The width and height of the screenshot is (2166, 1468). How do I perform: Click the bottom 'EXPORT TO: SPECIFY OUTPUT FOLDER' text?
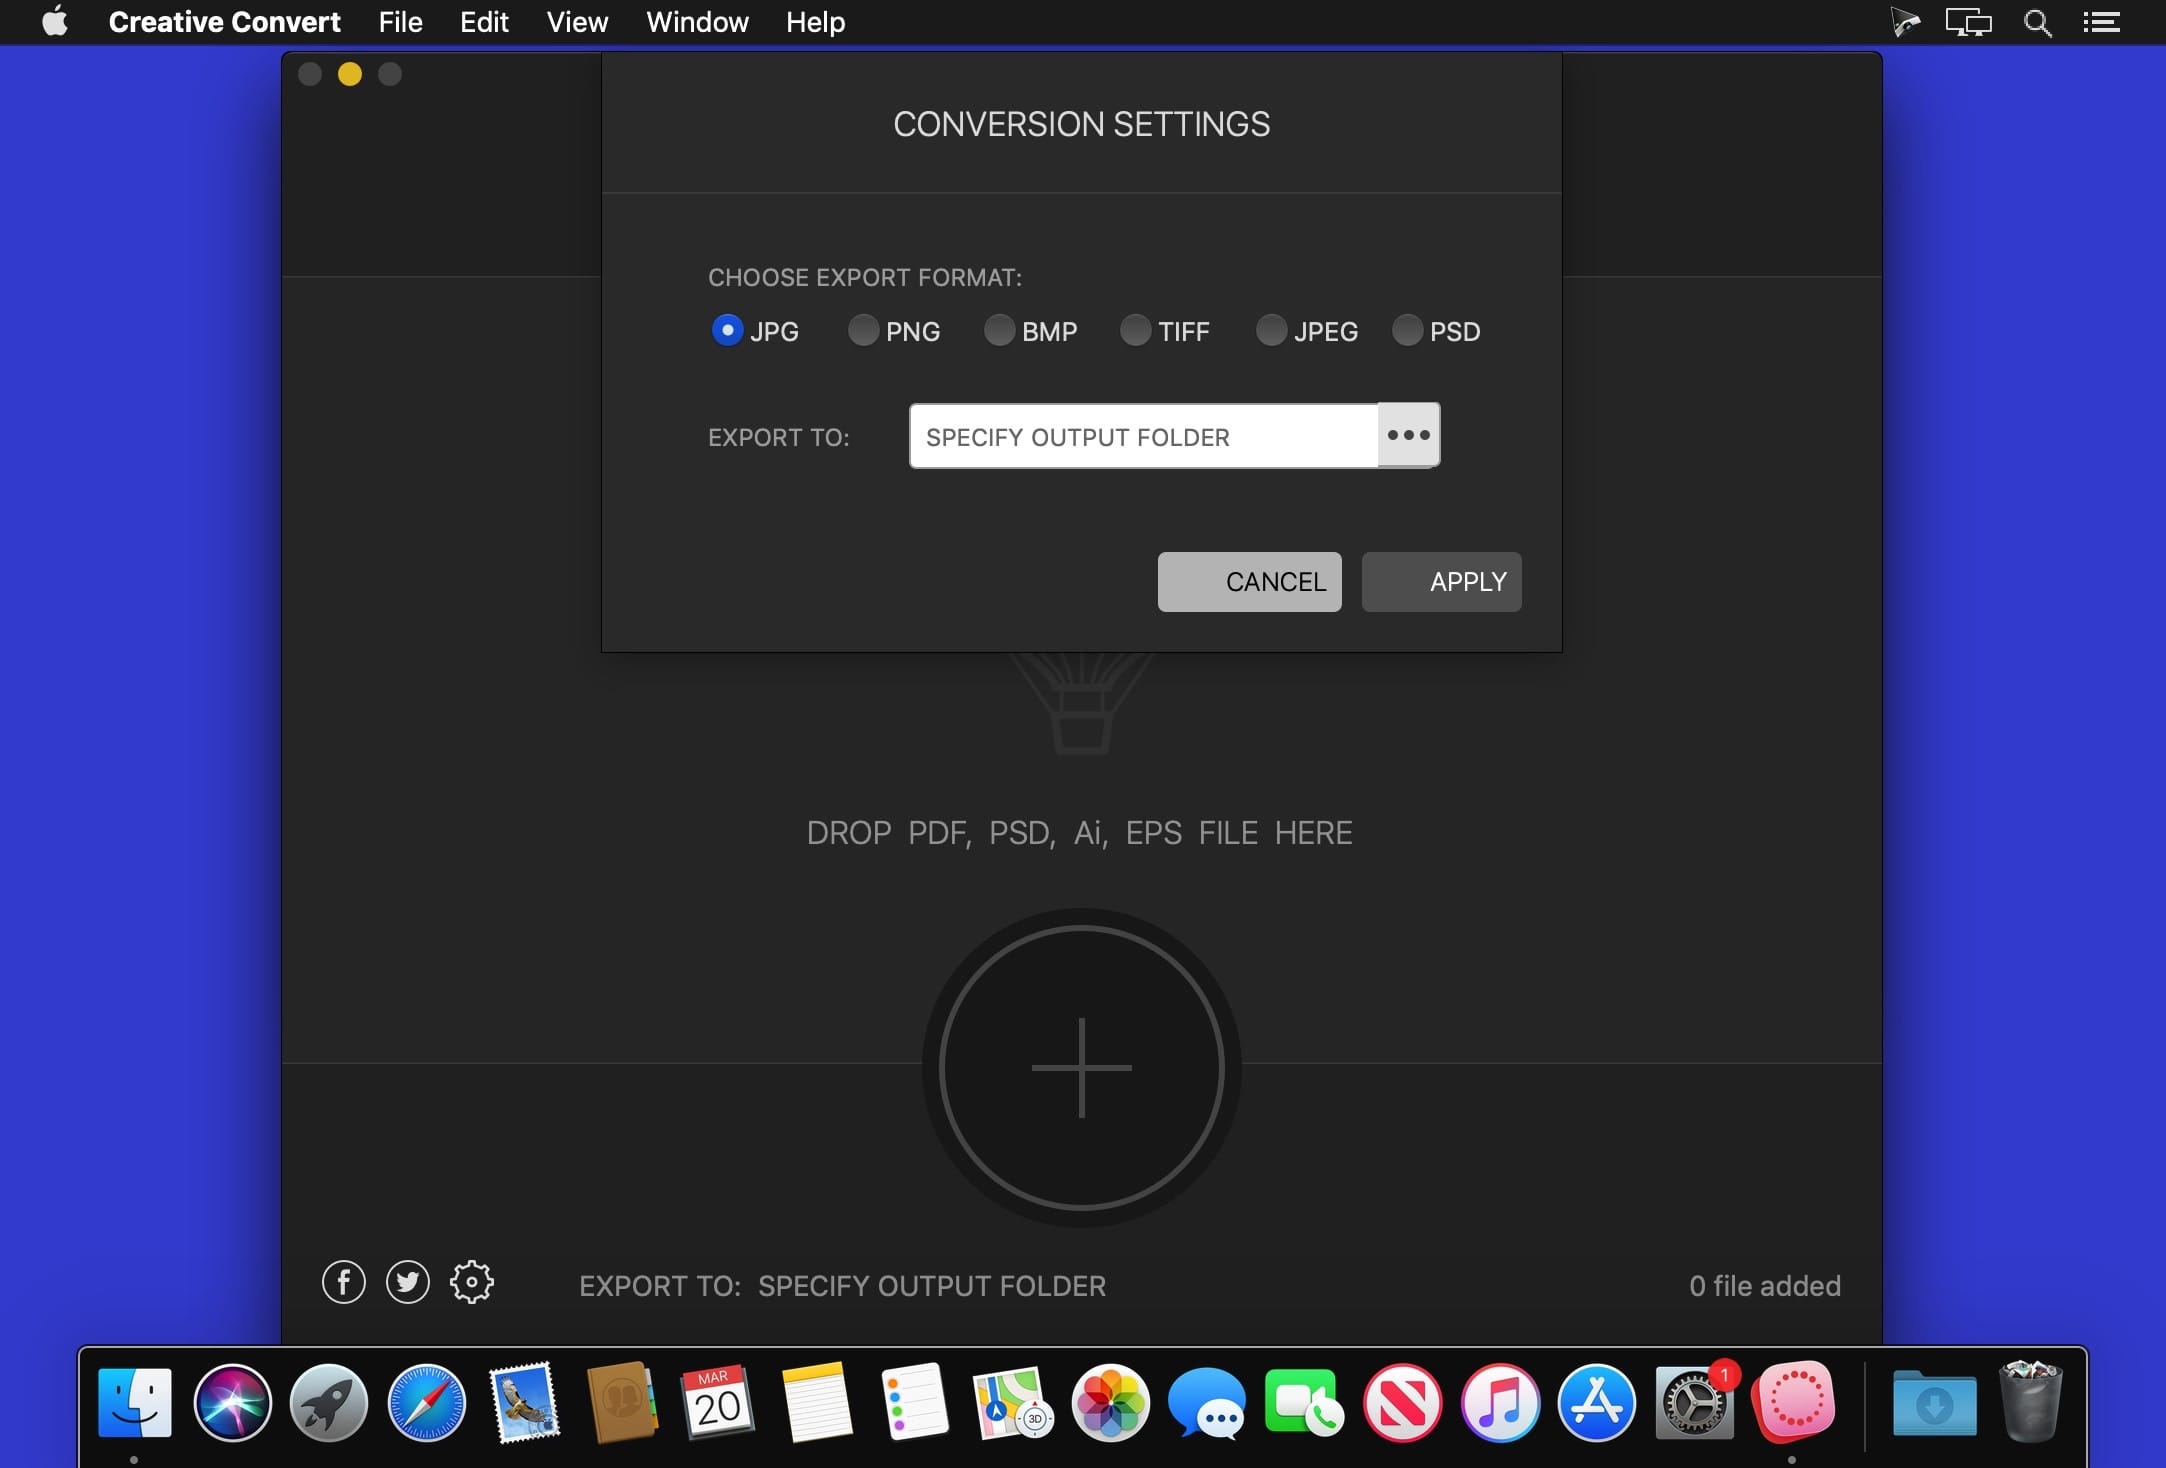pyautogui.click(x=843, y=1286)
